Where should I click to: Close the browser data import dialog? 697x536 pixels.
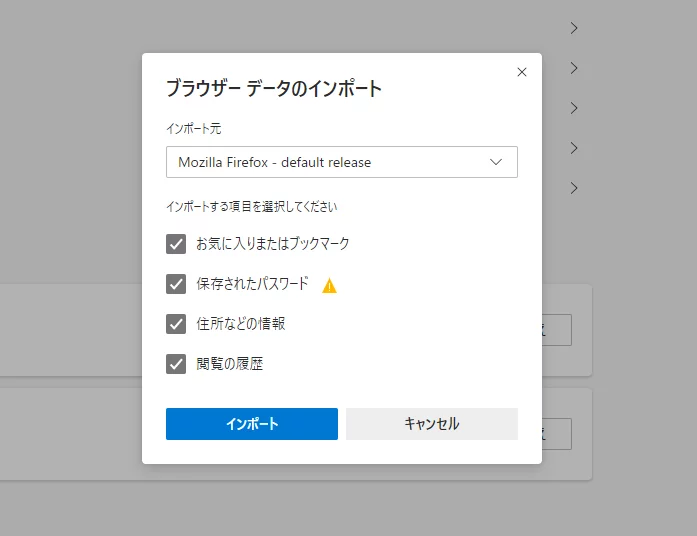coord(521,72)
